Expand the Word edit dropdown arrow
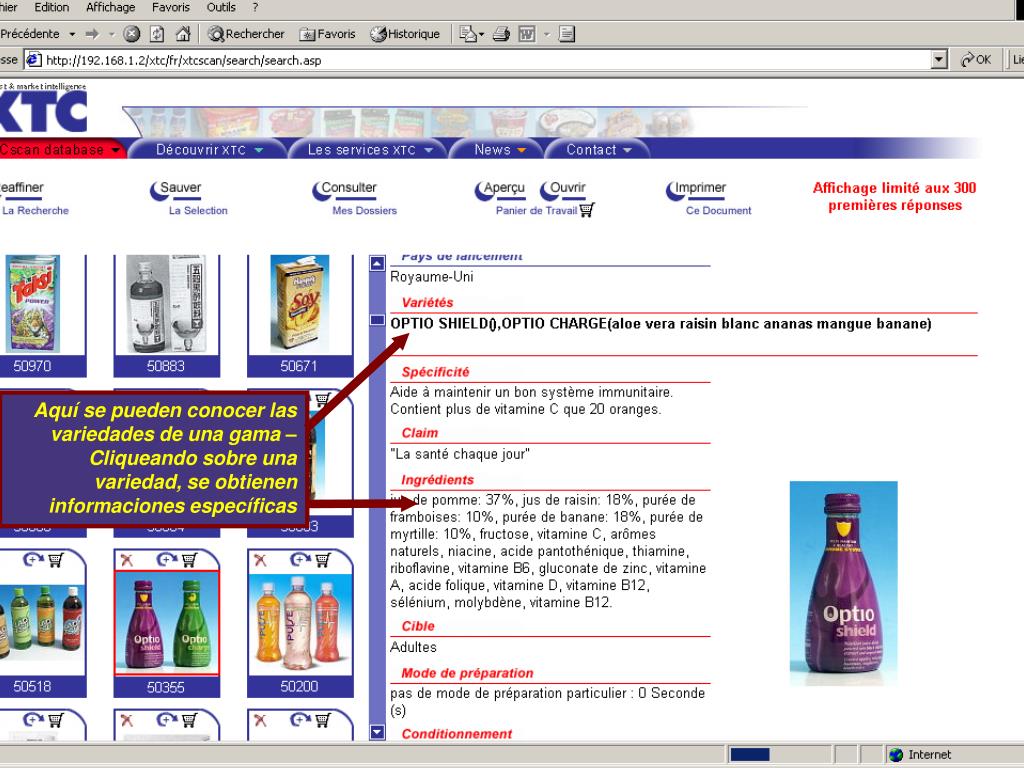The image size is (1024, 768). pos(547,34)
